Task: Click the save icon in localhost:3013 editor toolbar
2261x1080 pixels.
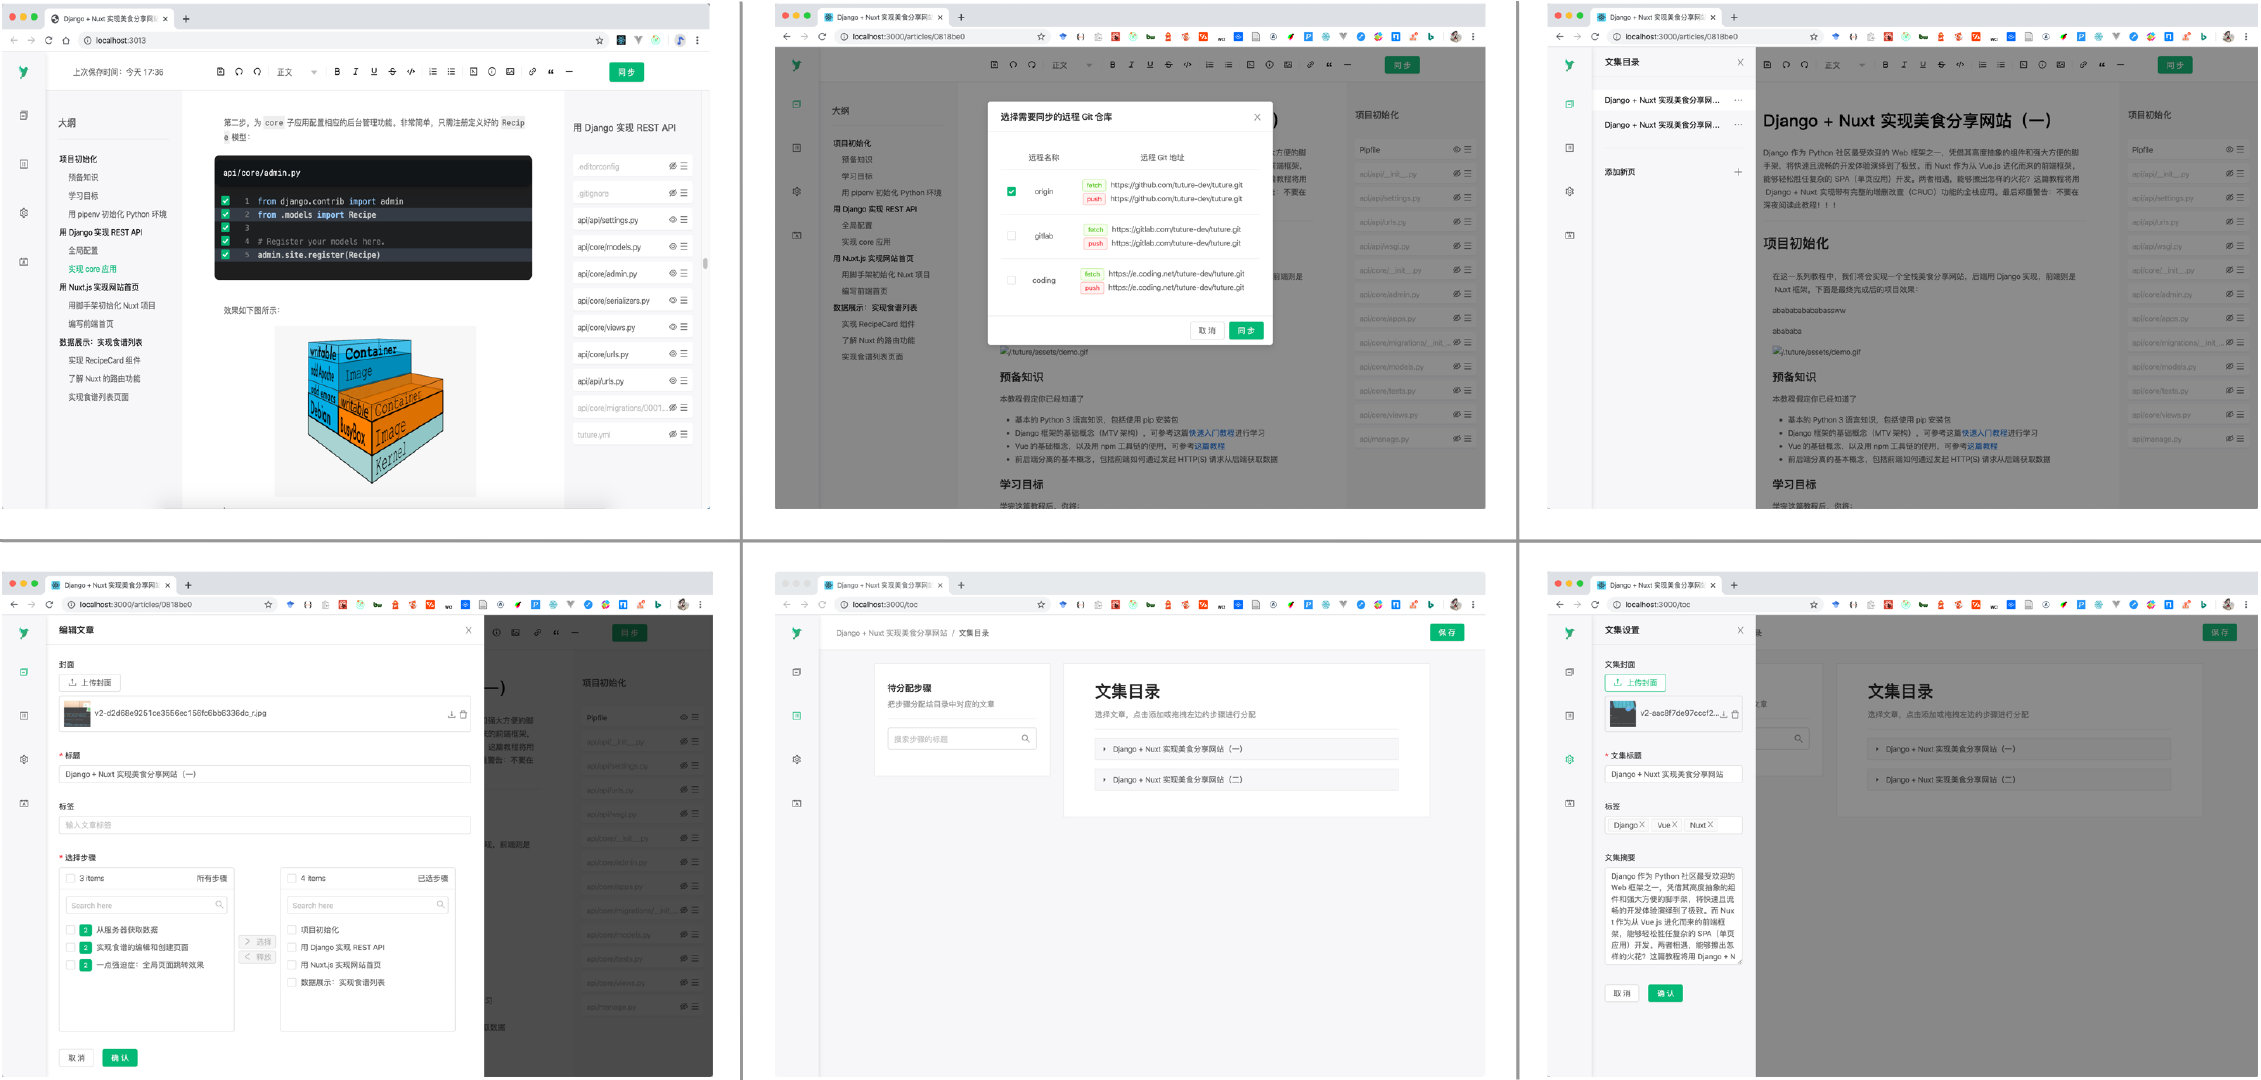Action: (x=220, y=72)
